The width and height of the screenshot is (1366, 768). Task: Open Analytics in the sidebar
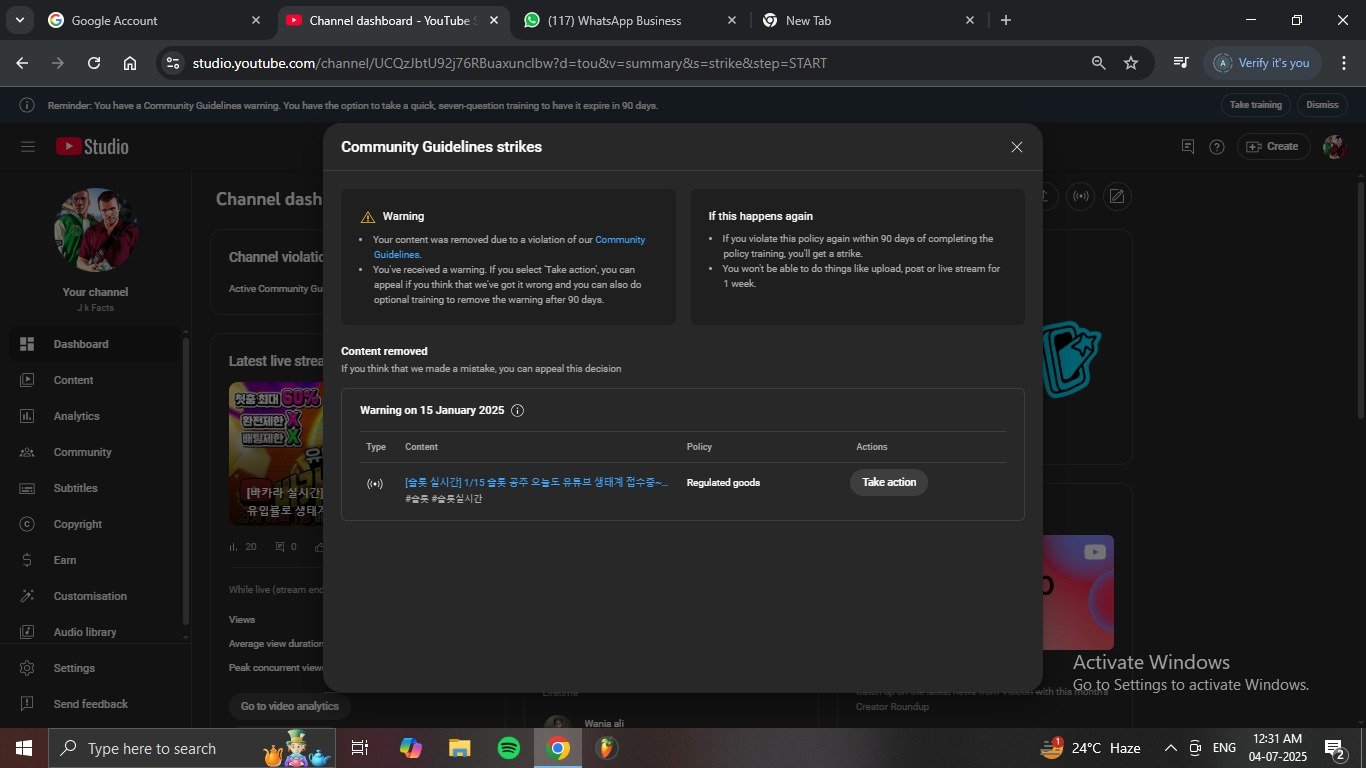95,416
